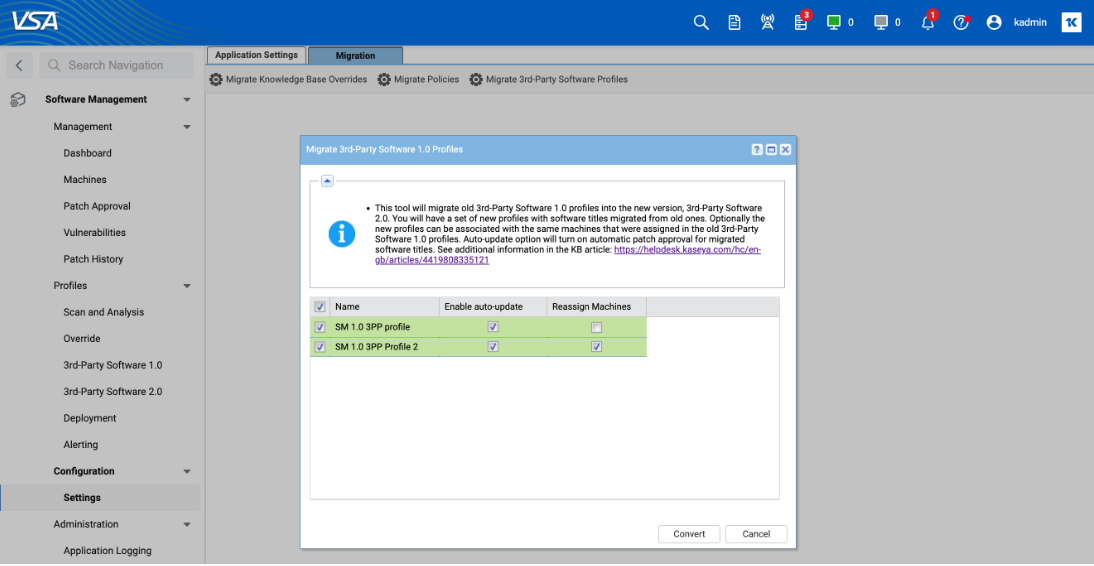The width and height of the screenshot is (1094, 566).
Task: Click Enable auto-update column header
Action: [493, 306]
